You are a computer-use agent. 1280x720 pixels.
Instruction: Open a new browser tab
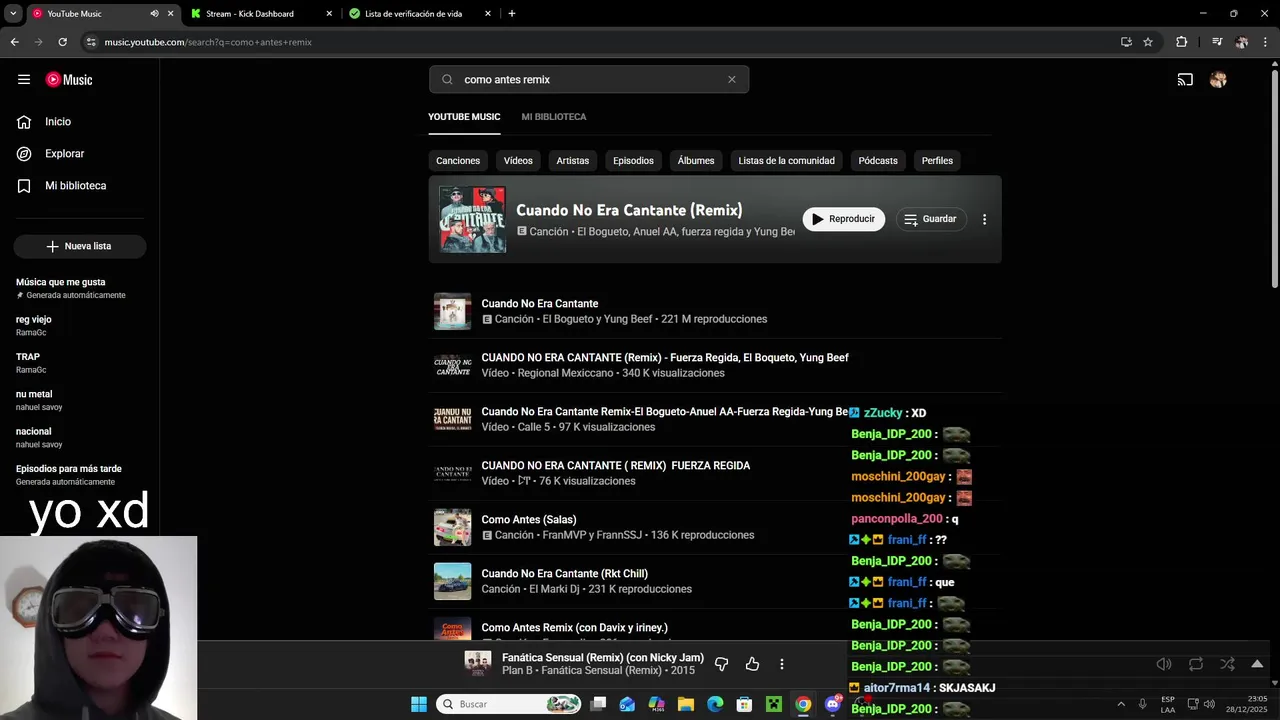(512, 14)
